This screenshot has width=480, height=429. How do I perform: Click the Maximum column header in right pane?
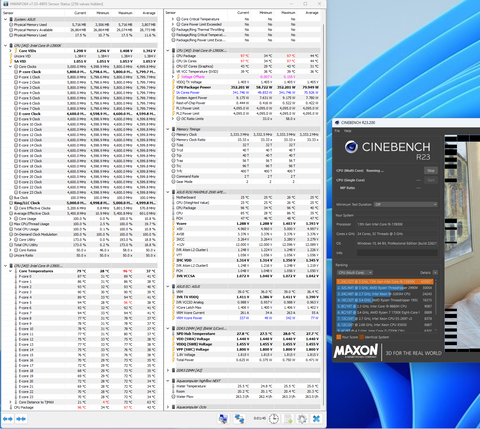288,13
